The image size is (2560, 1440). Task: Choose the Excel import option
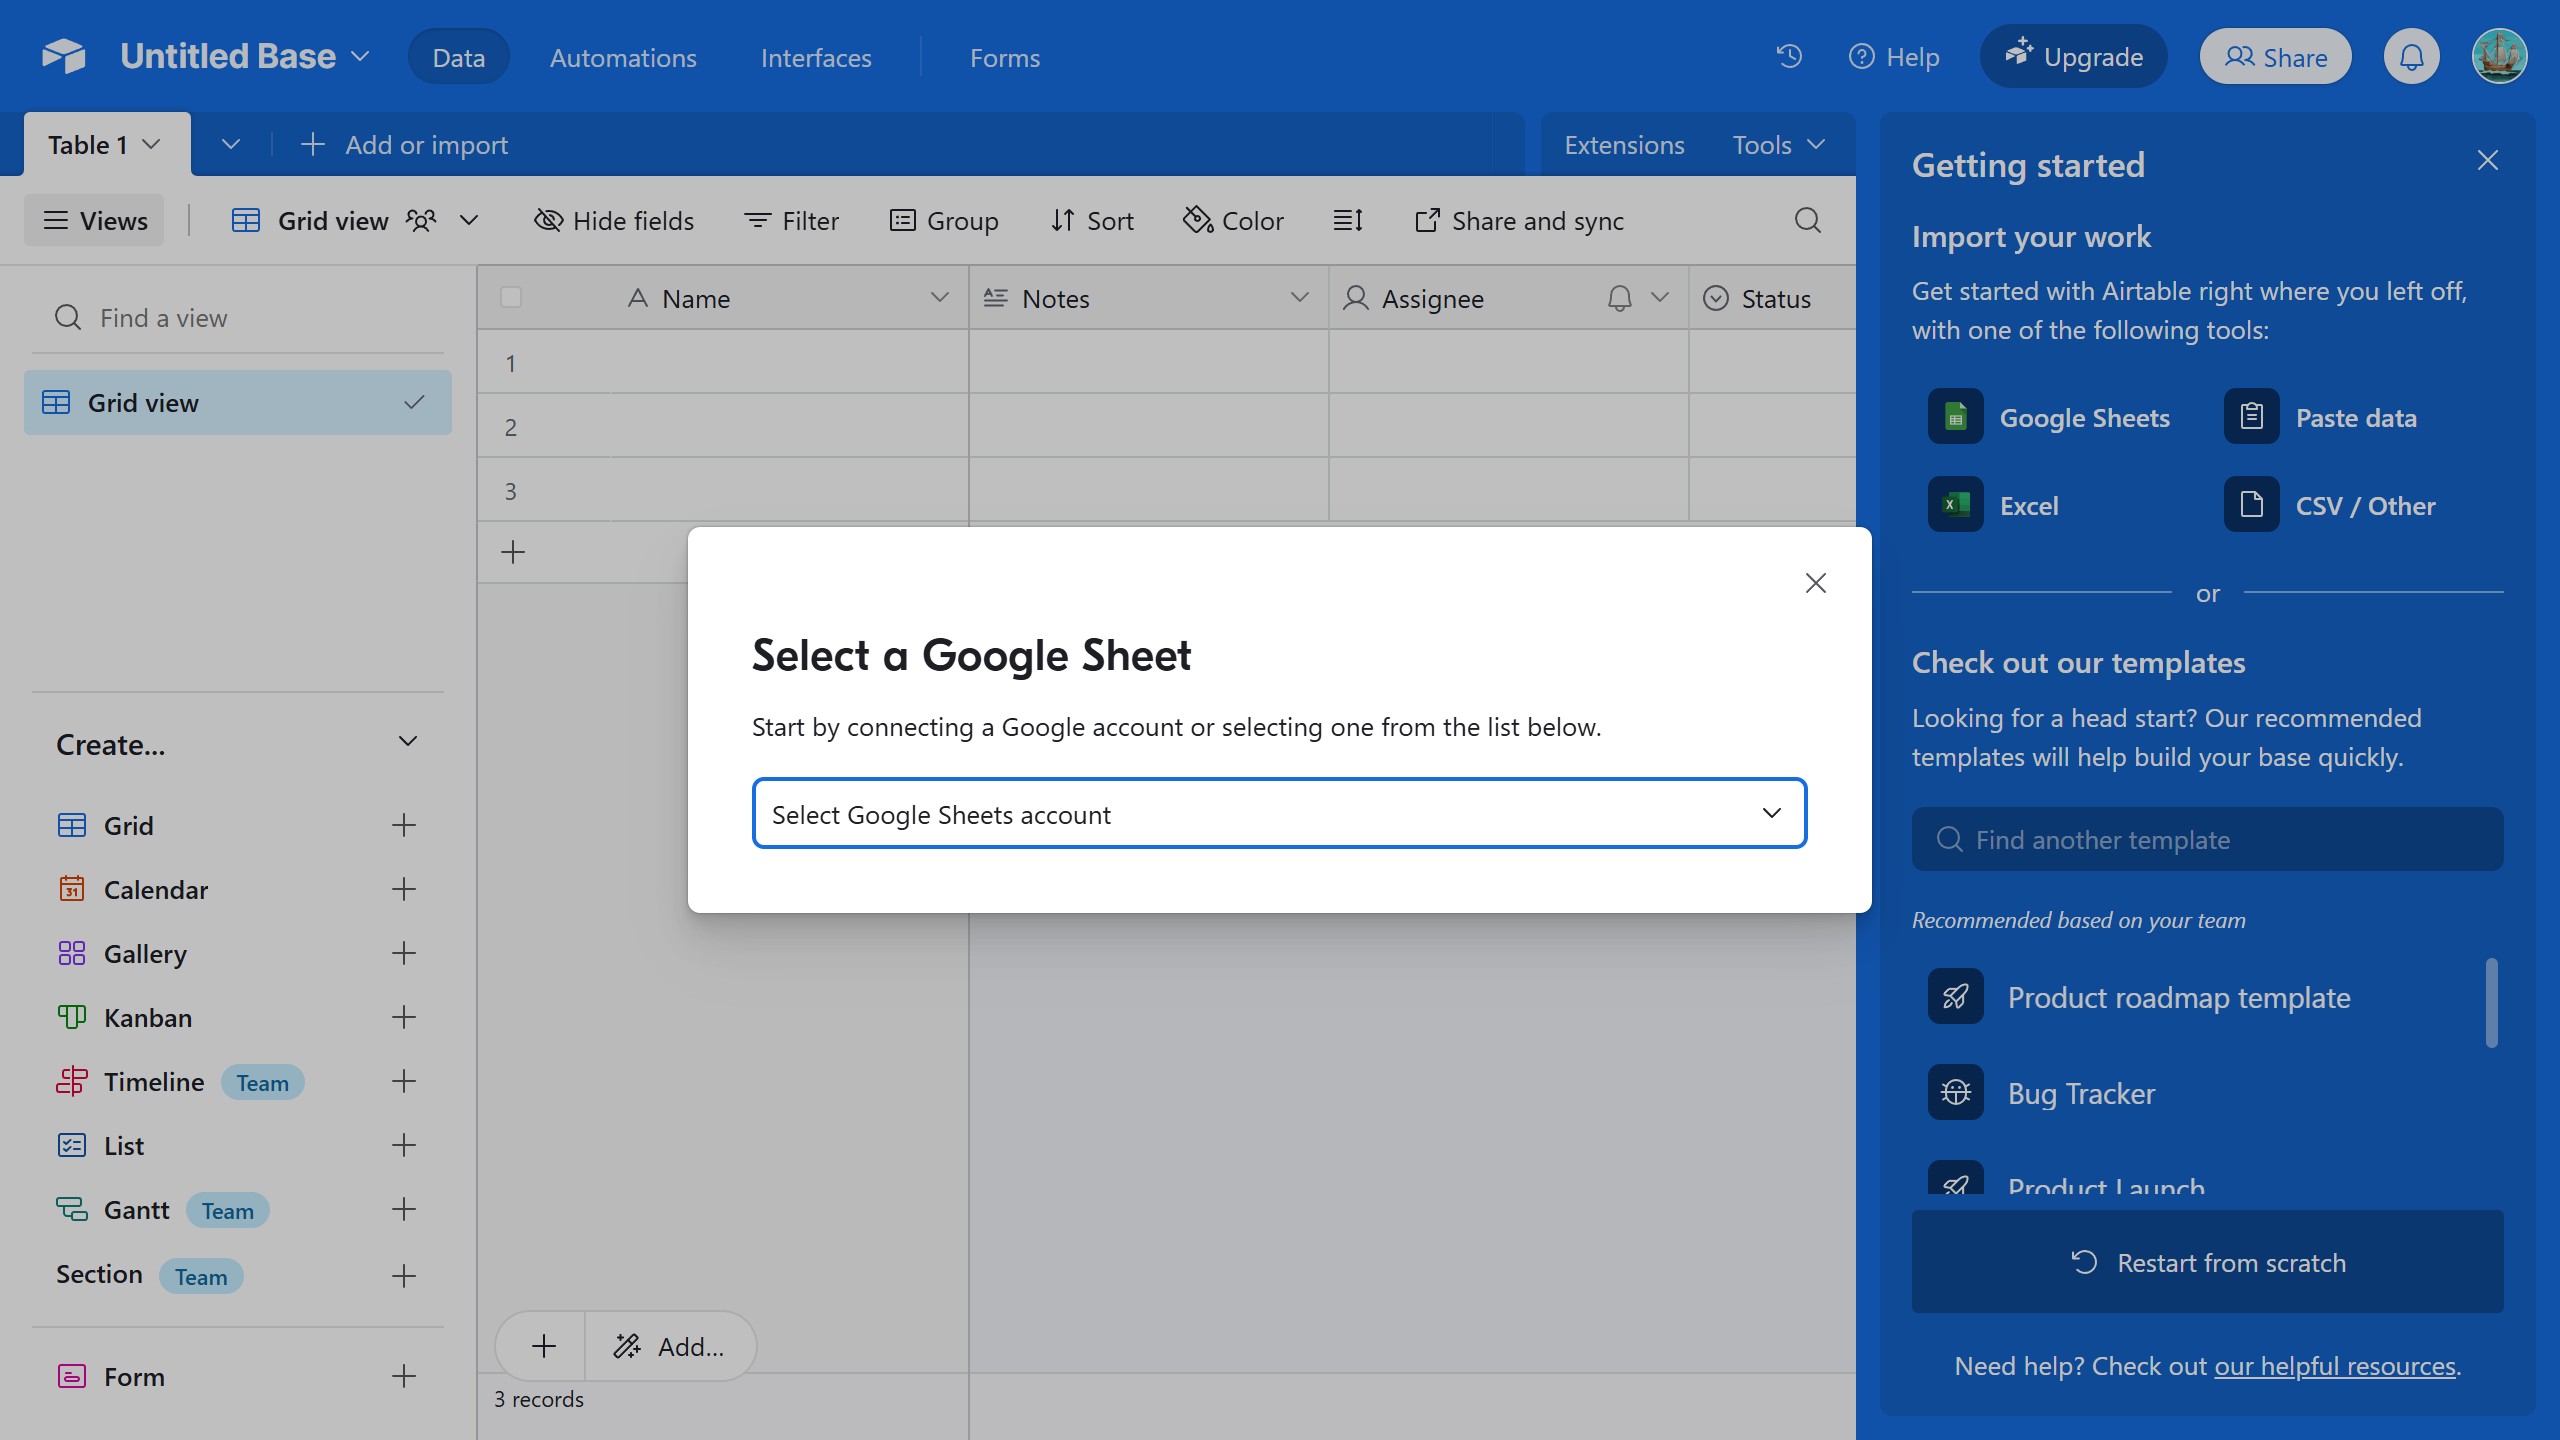point(1993,505)
